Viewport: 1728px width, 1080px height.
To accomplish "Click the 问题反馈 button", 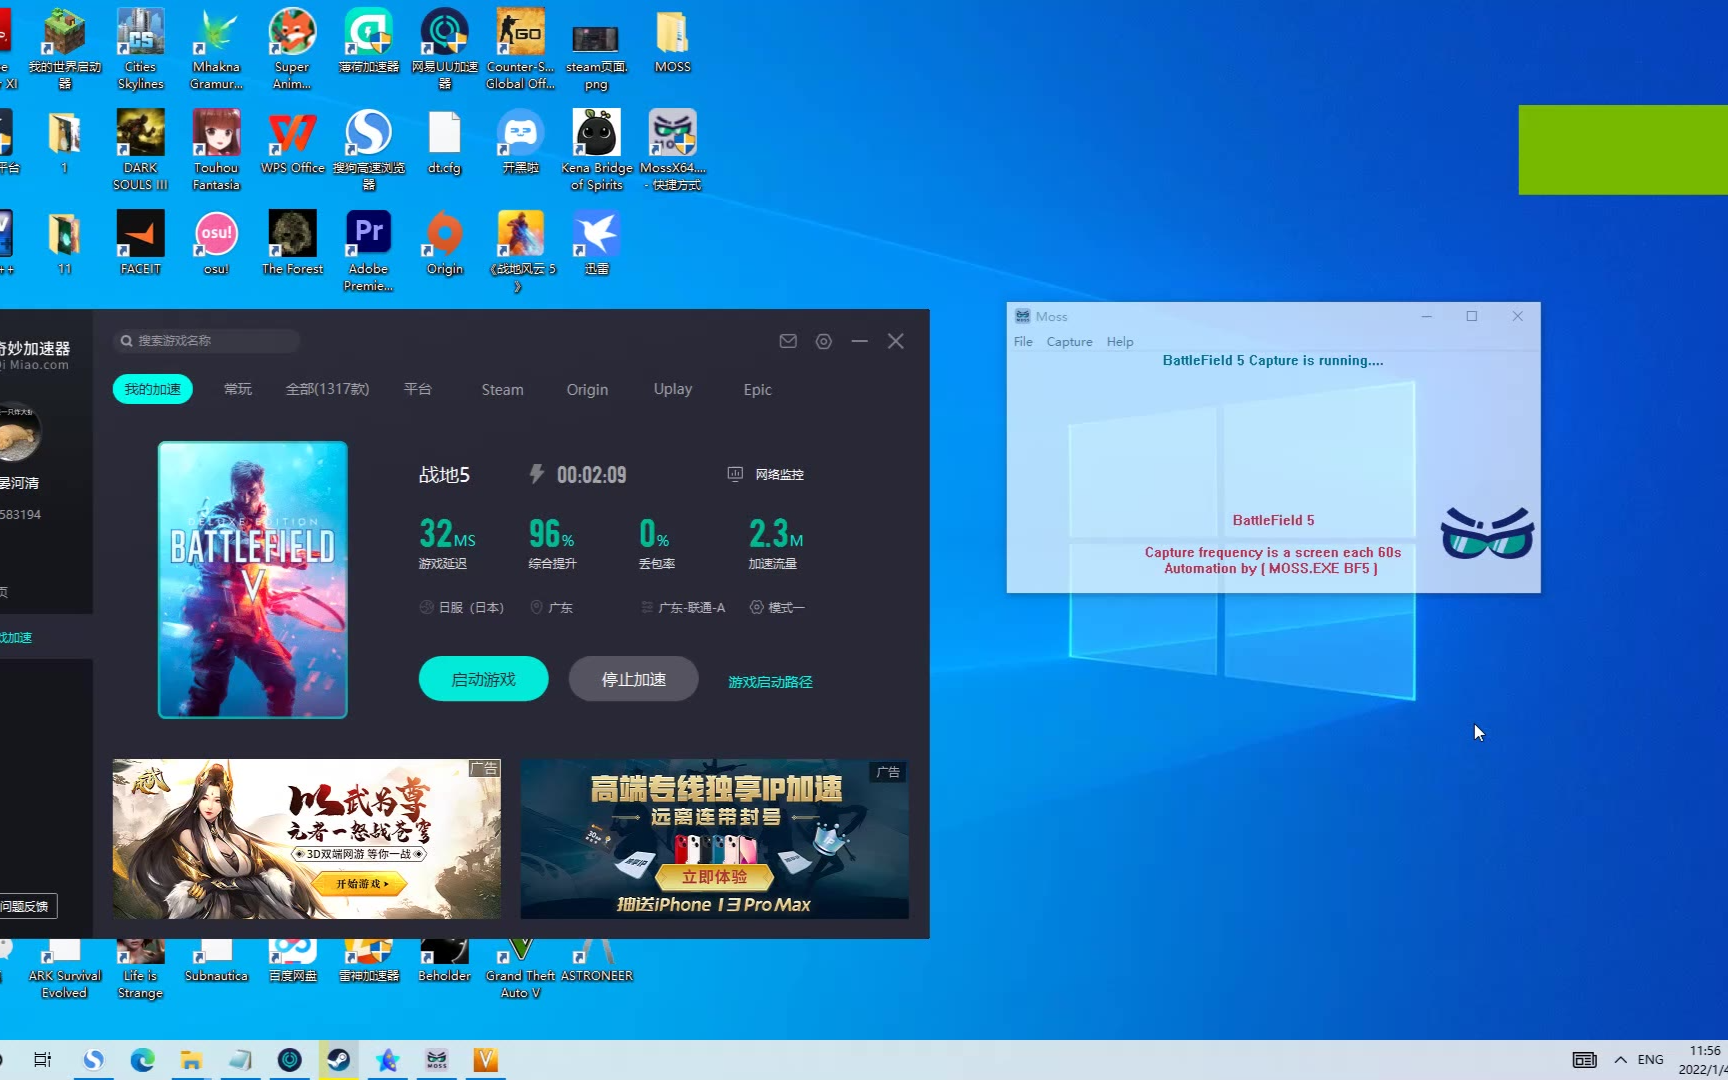I will tap(26, 906).
